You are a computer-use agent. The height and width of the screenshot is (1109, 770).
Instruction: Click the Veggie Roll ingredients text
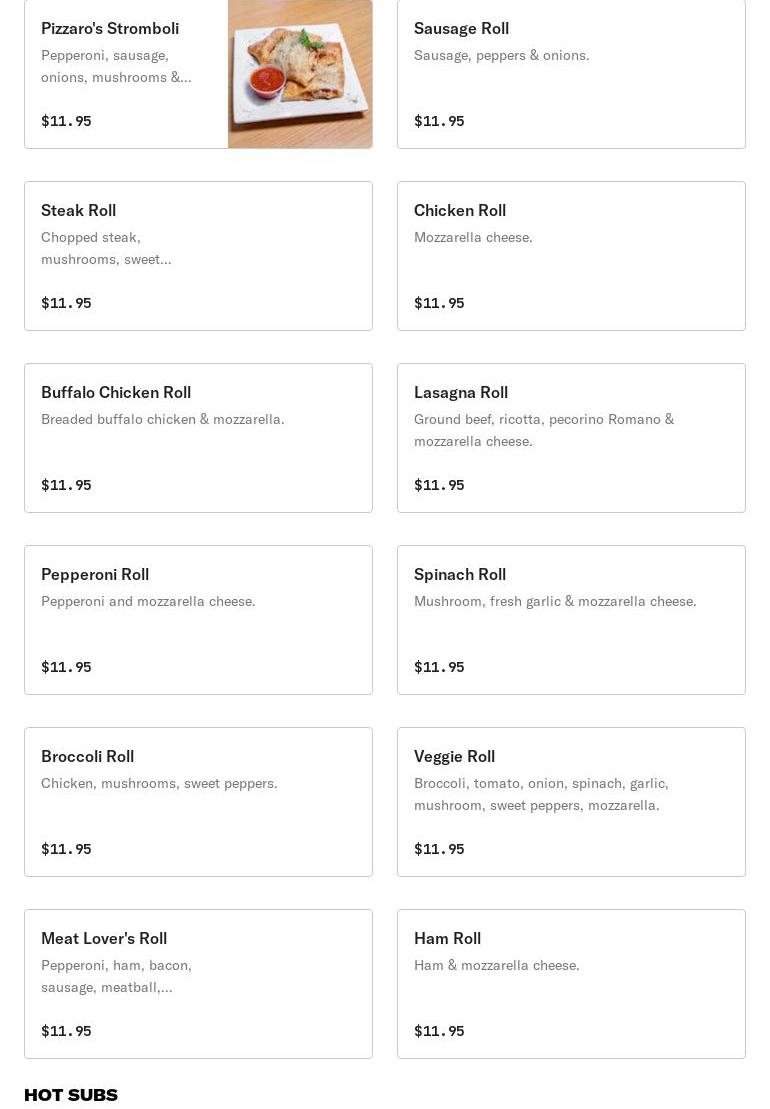[x=541, y=794]
